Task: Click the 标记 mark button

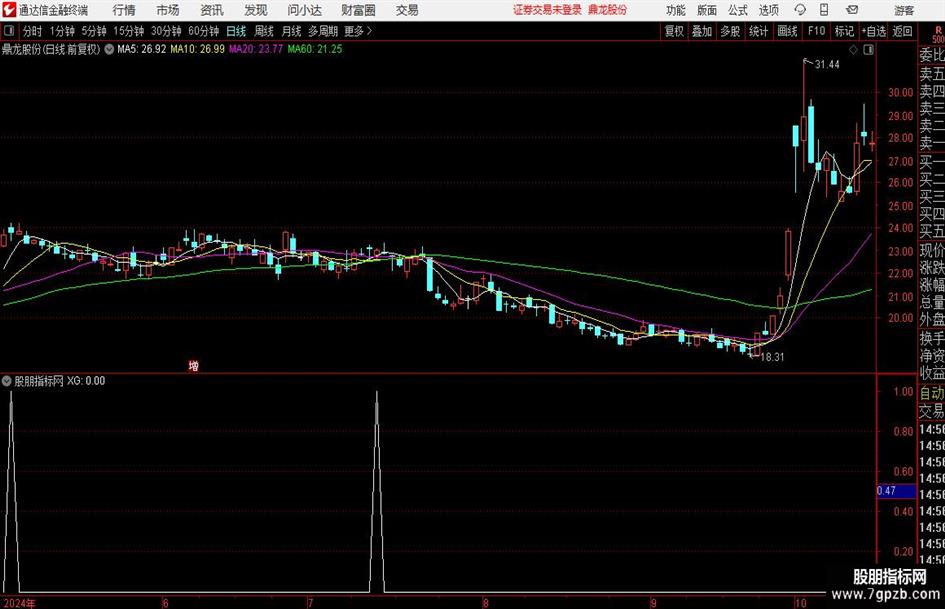Action: [844, 31]
